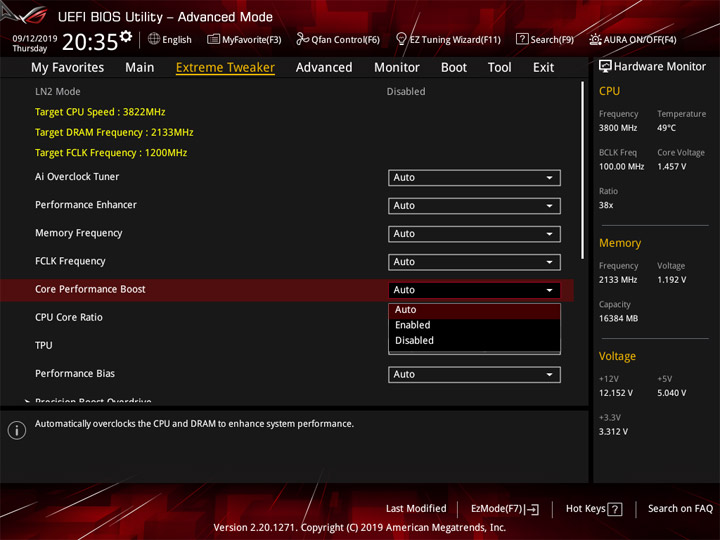Click the CPU Ratio 38x value
The image size is (720, 540).
click(x=606, y=205)
